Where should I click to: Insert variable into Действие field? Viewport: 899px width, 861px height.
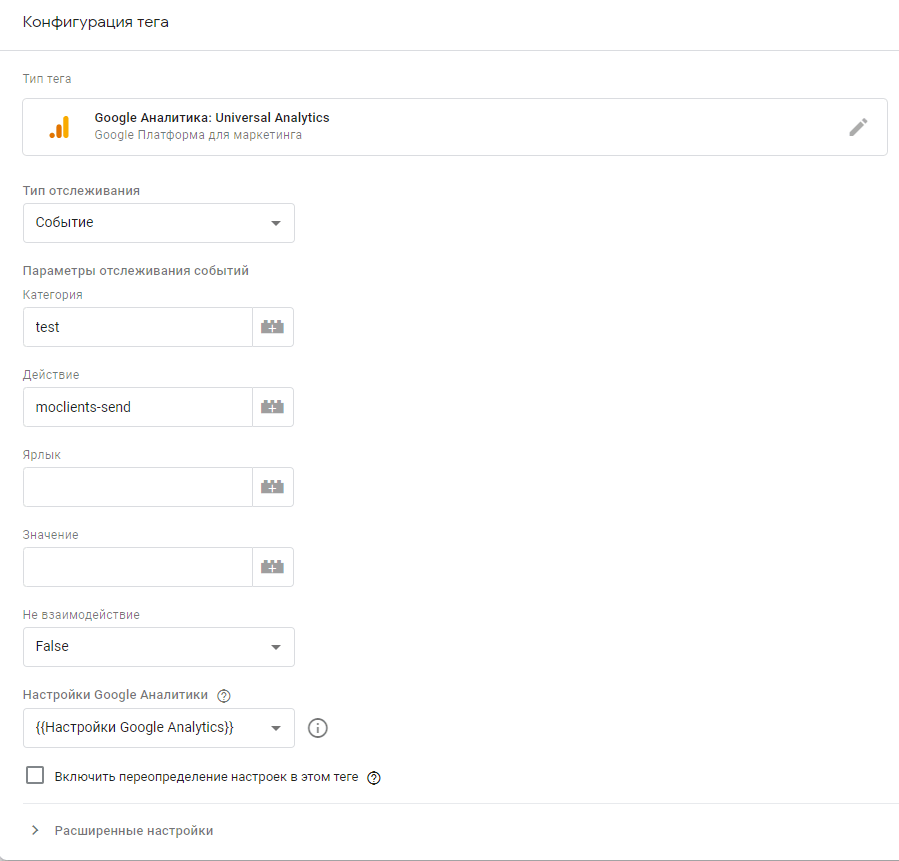click(272, 407)
